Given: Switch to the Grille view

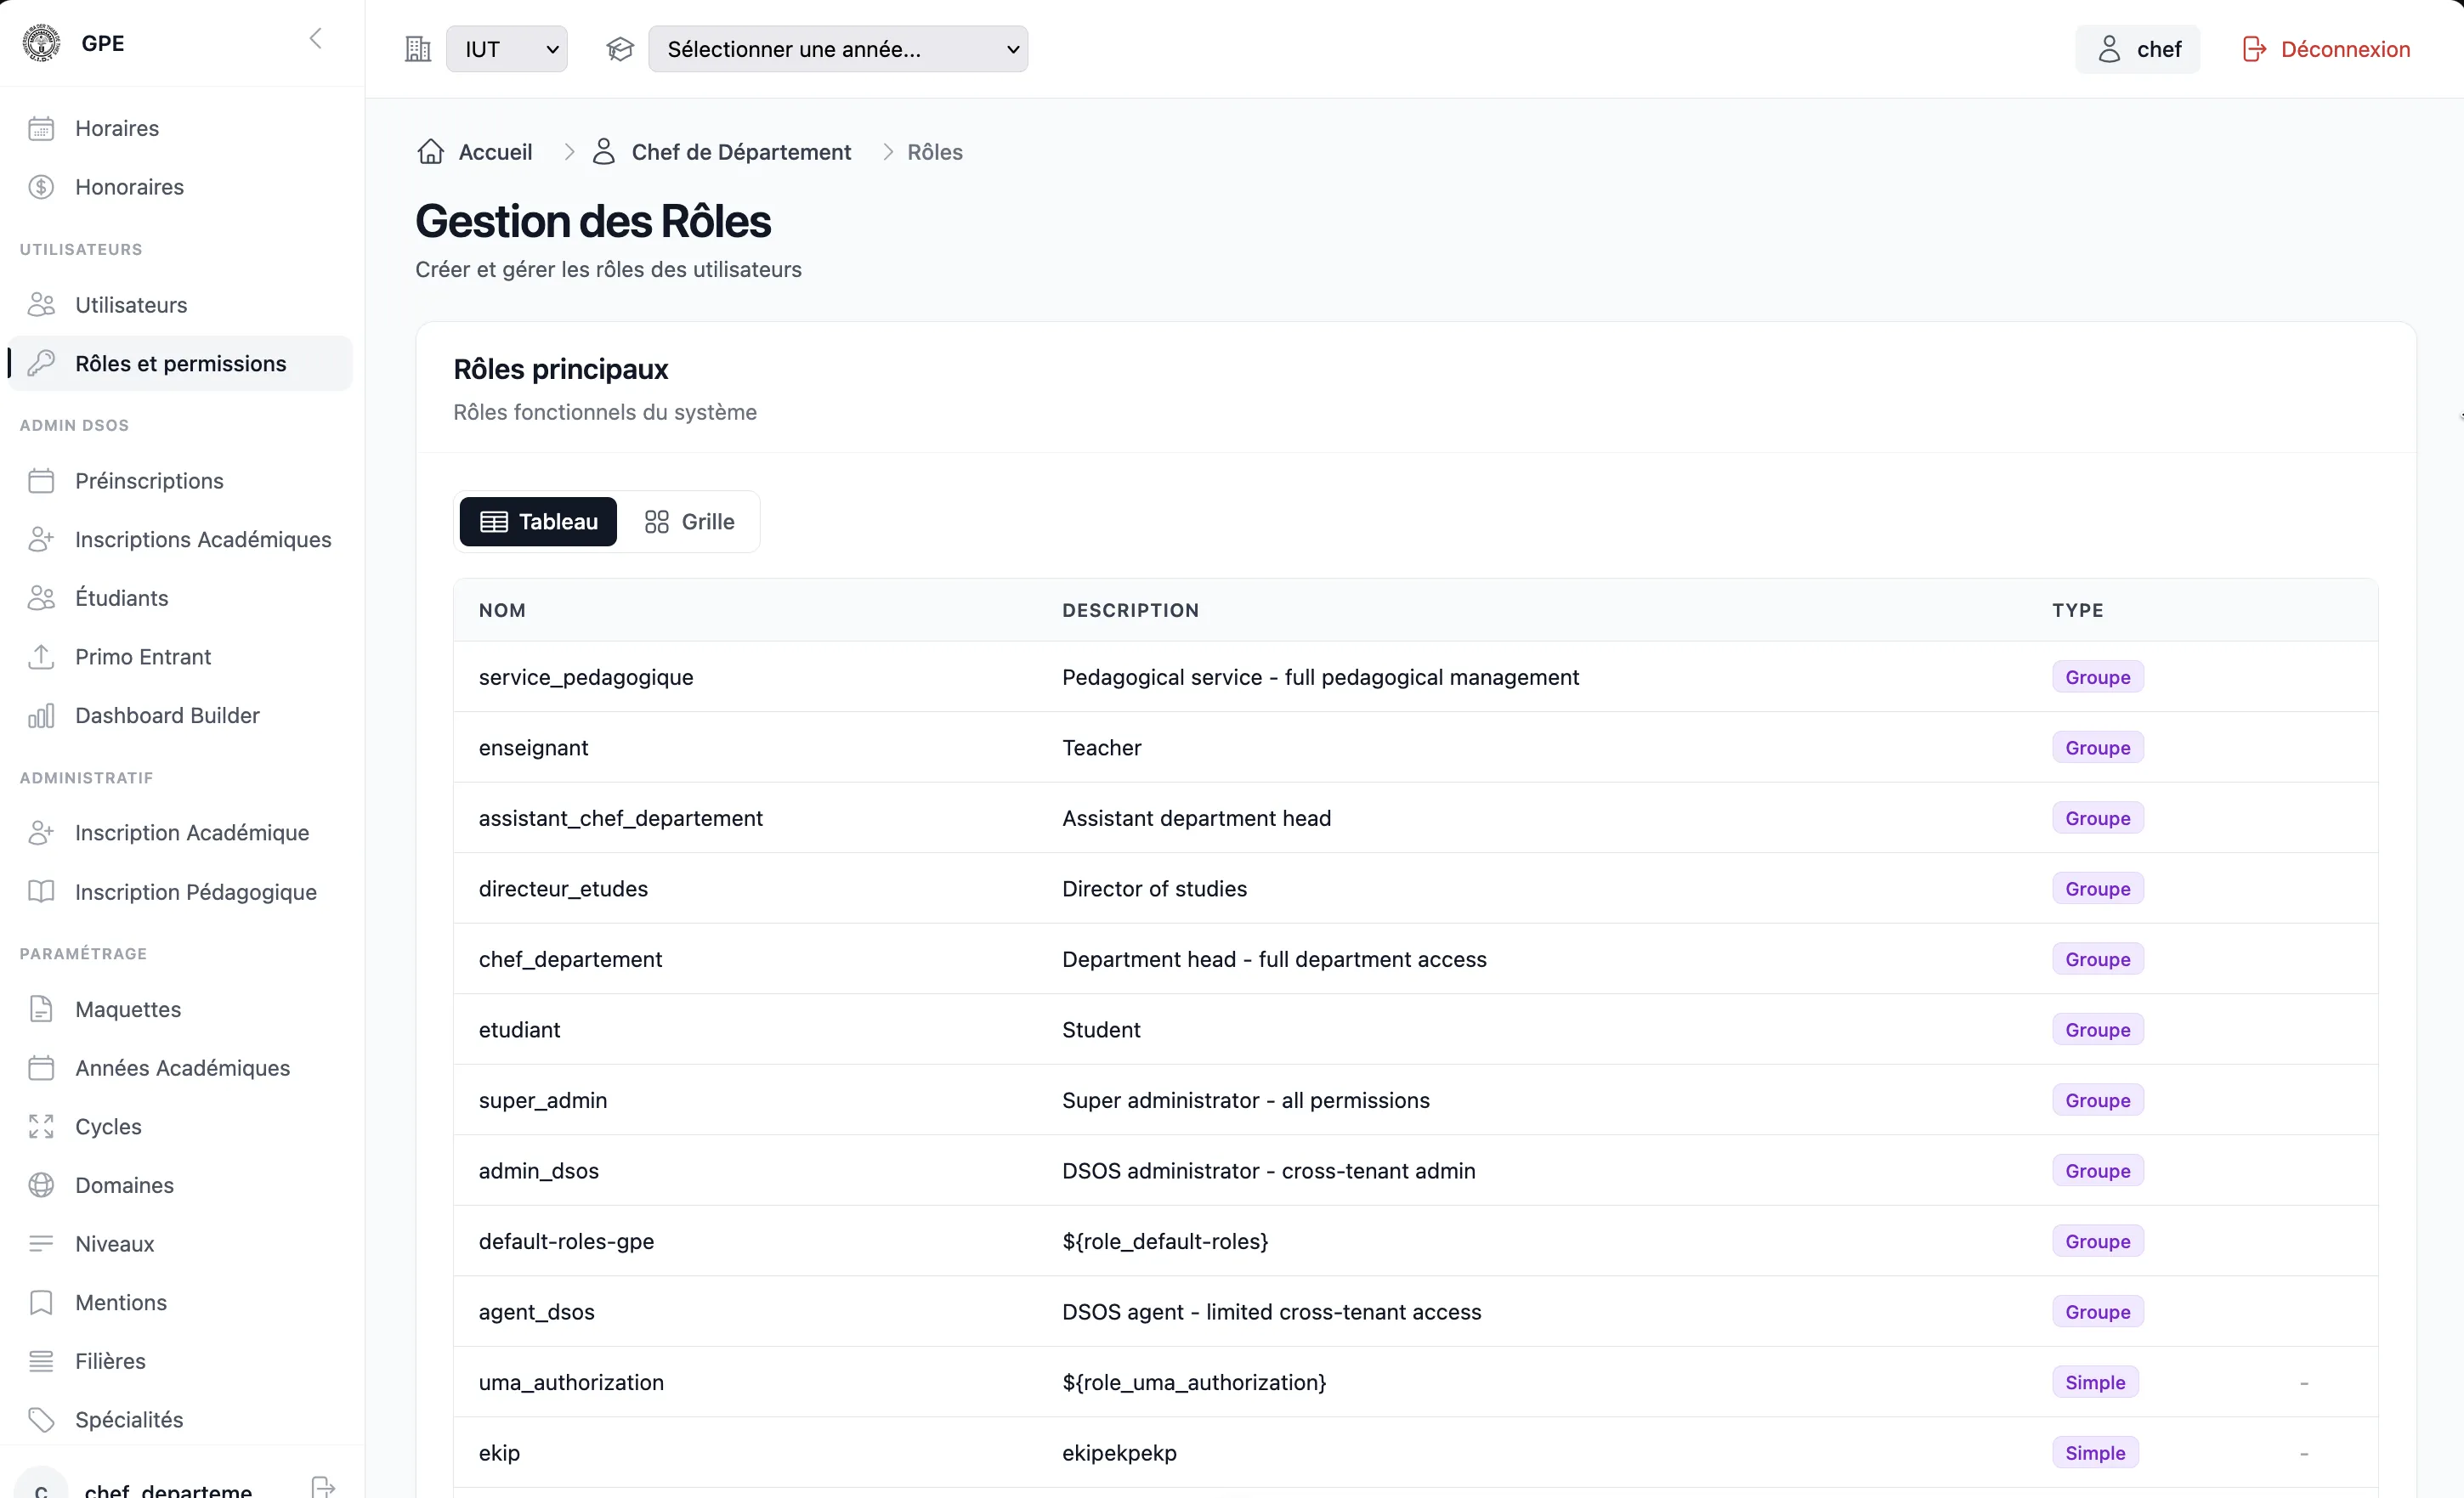Looking at the screenshot, I should pyautogui.click(x=689, y=522).
